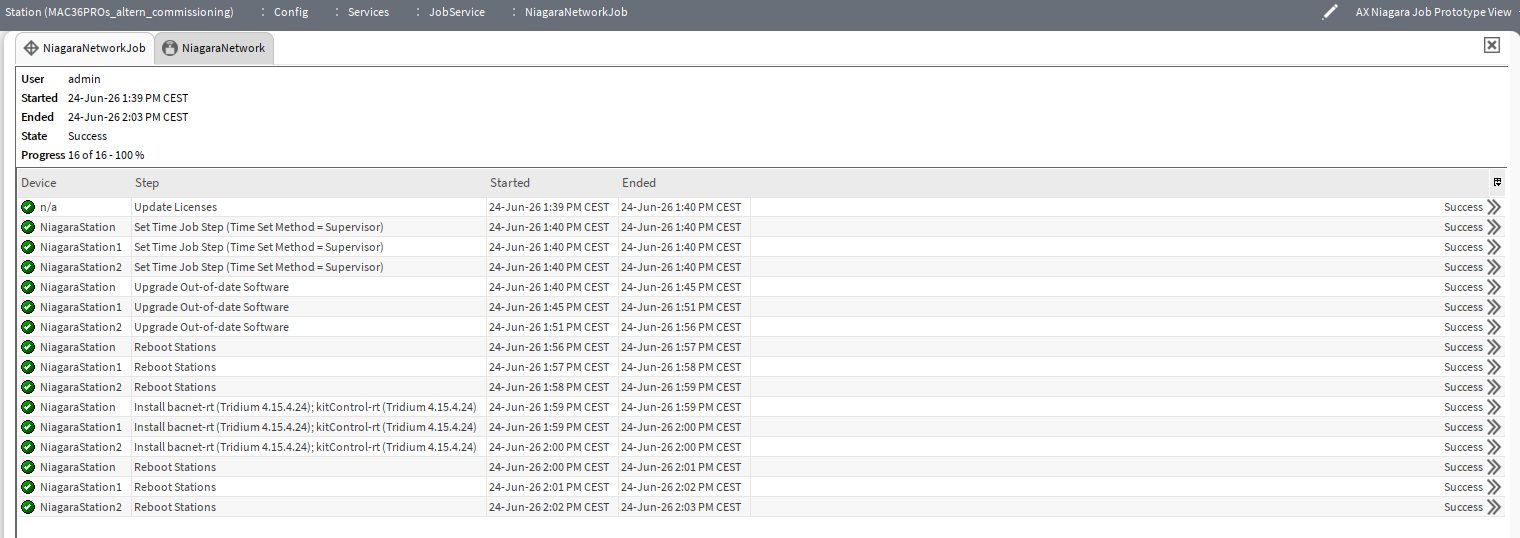1520x538 pixels.
Task: Select 'Progress 16 of 16 - 100 %' text
Action: 83,155
